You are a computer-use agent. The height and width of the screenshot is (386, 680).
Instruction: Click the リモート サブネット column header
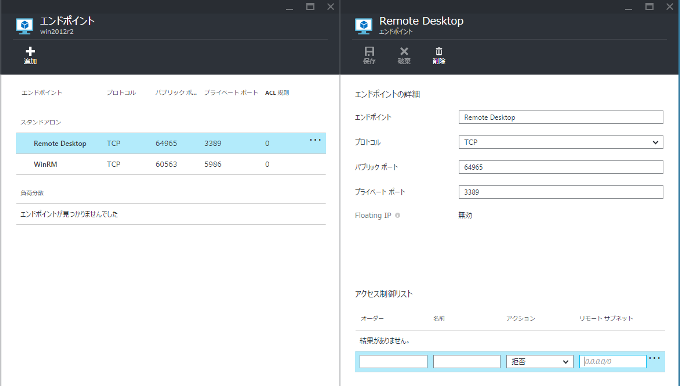point(606,318)
